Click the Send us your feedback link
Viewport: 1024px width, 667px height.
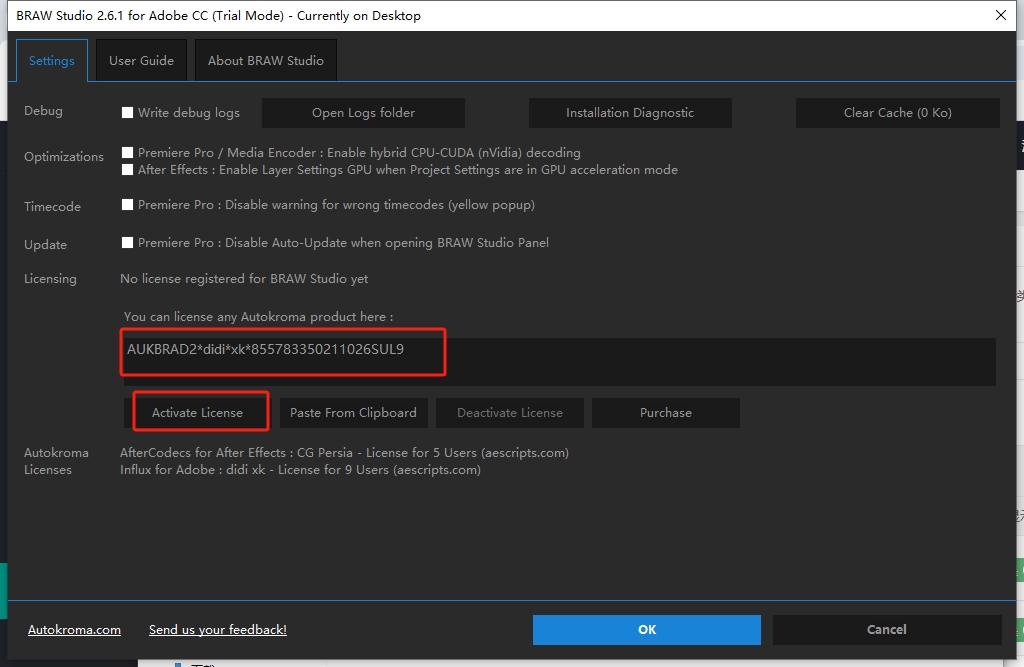[217, 630]
